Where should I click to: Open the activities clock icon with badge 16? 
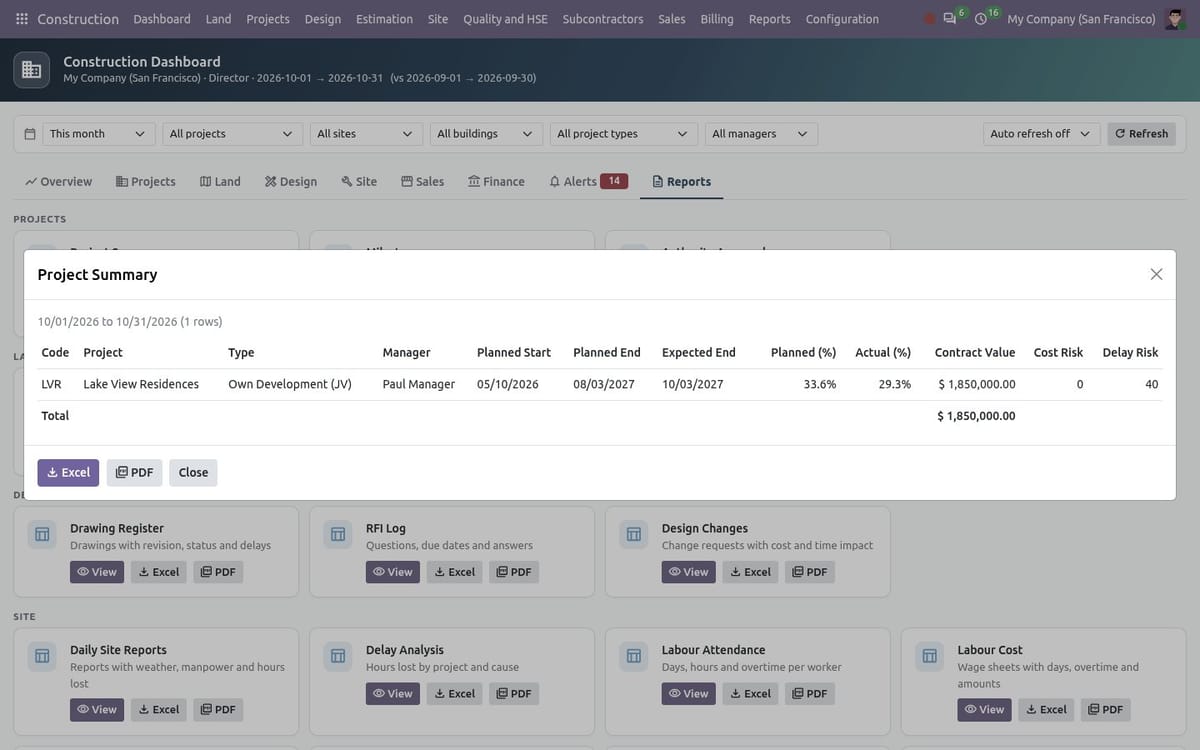[x=981, y=19]
